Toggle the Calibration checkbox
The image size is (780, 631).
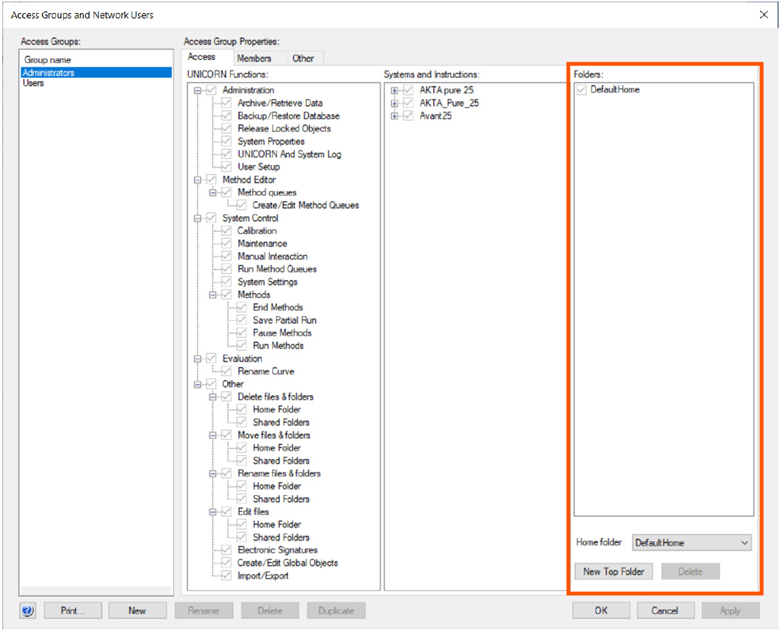pos(227,231)
